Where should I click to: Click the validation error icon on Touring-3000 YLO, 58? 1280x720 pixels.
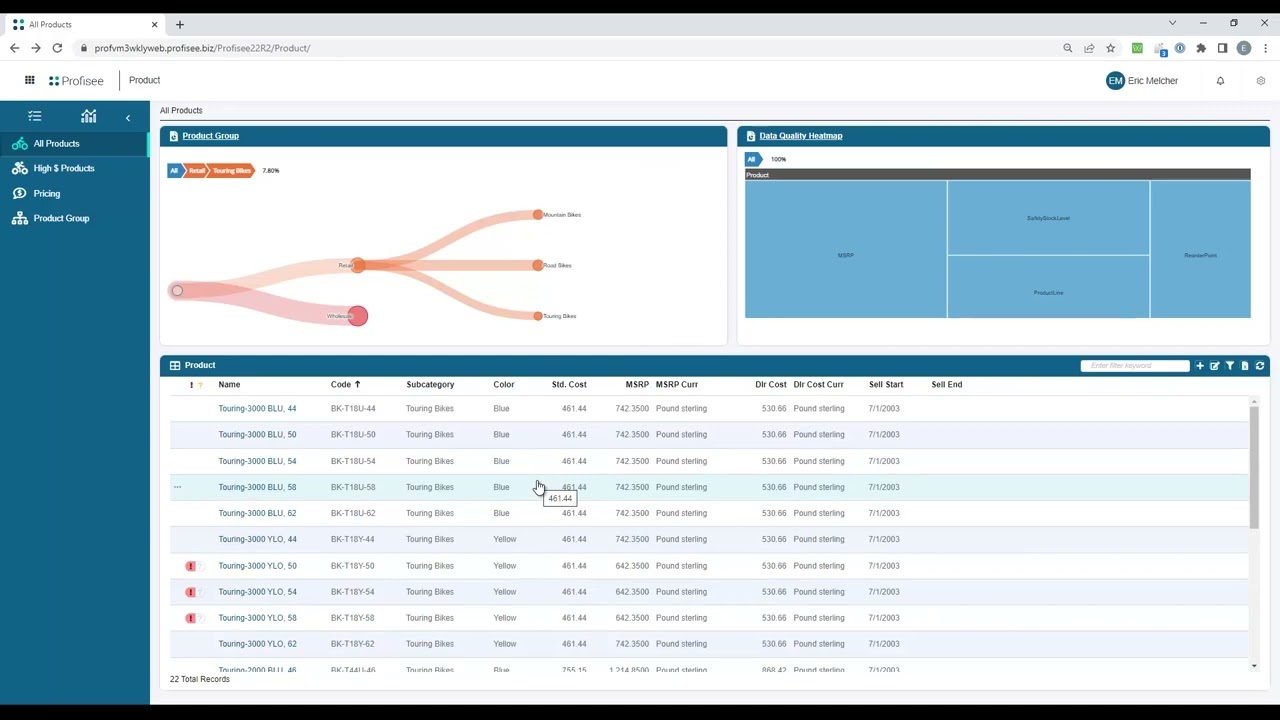click(x=190, y=618)
